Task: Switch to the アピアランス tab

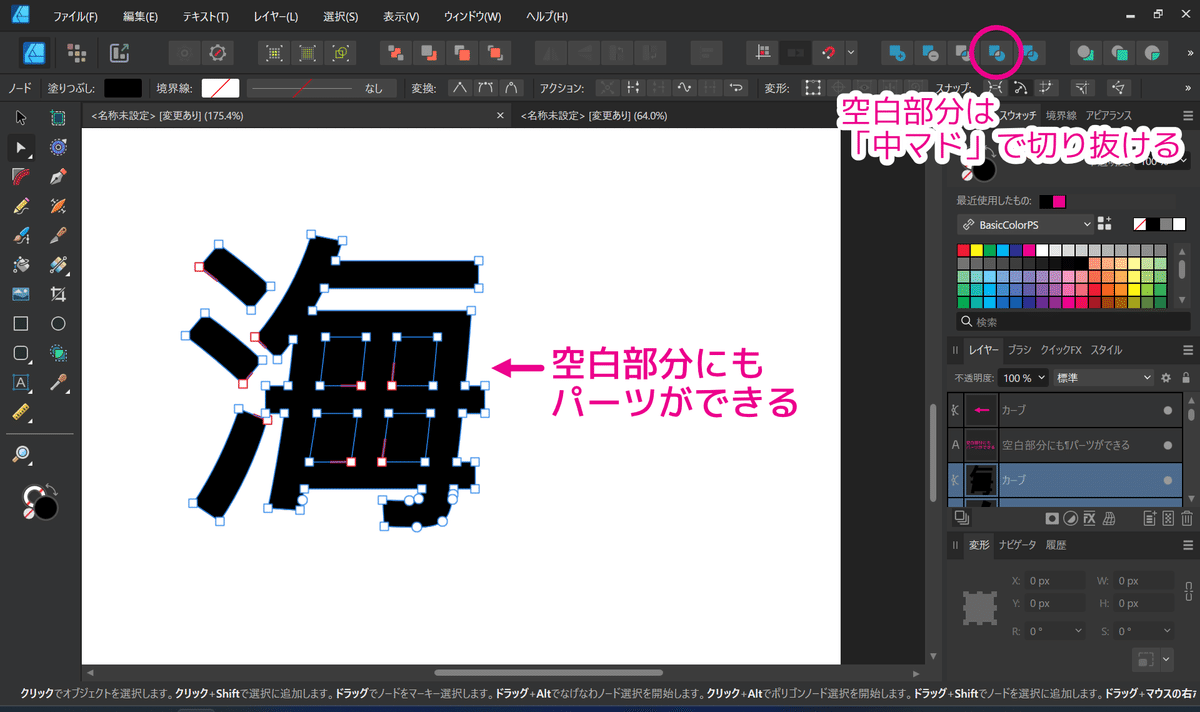Action: (x=1109, y=116)
